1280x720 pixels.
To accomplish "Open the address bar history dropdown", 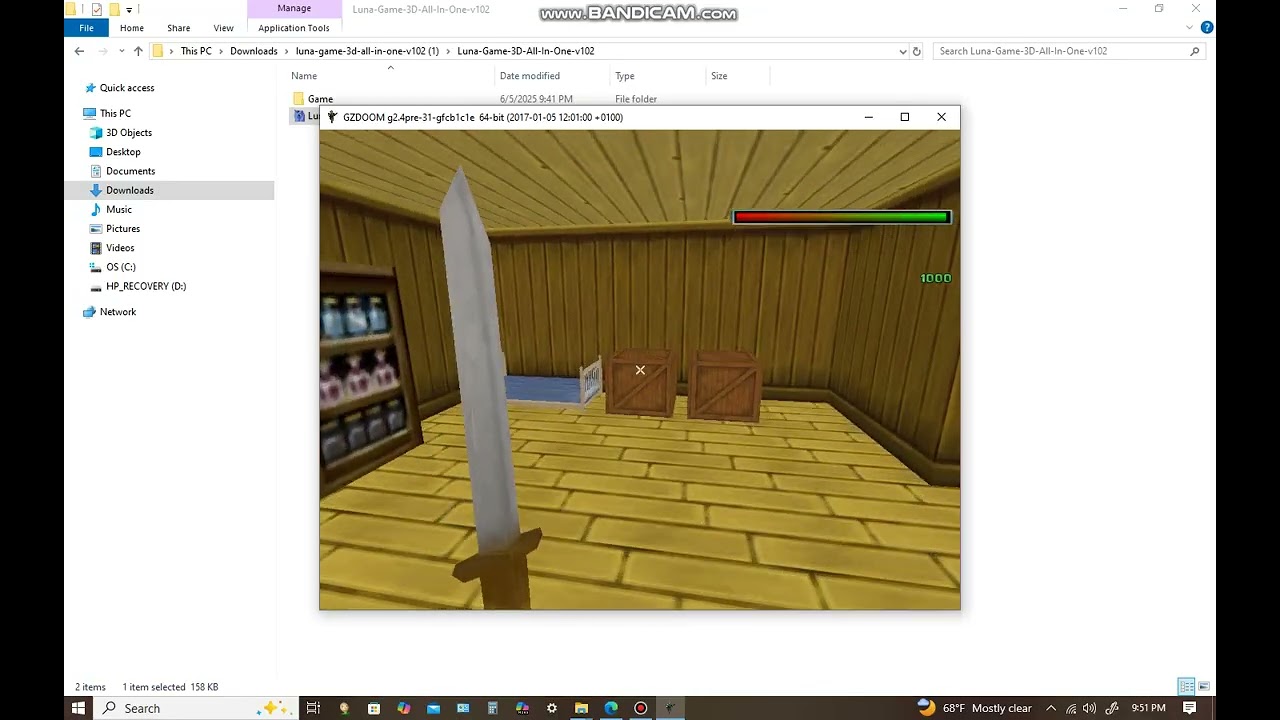I will point(903,51).
